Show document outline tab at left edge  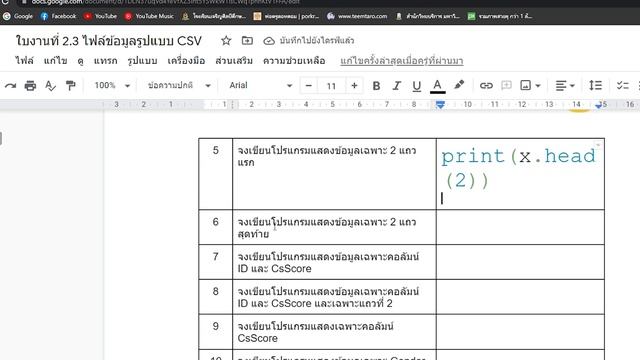pyautogui.click(x=1, y=138)
